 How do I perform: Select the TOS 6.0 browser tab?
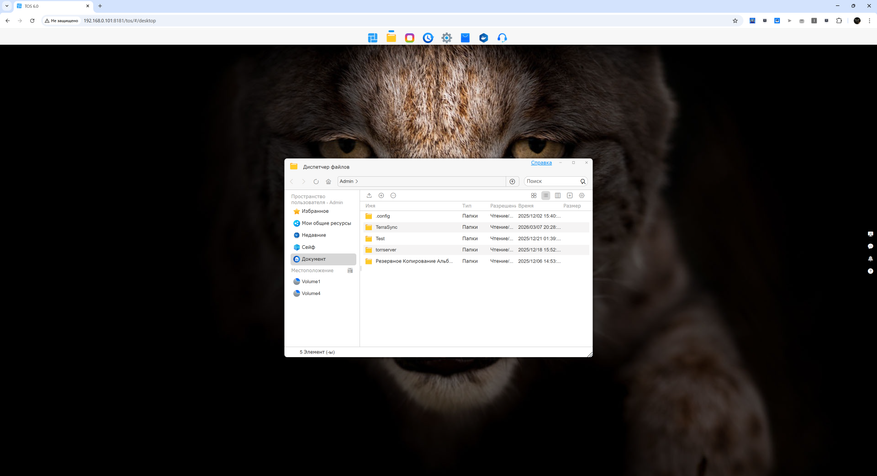point(53,6)
